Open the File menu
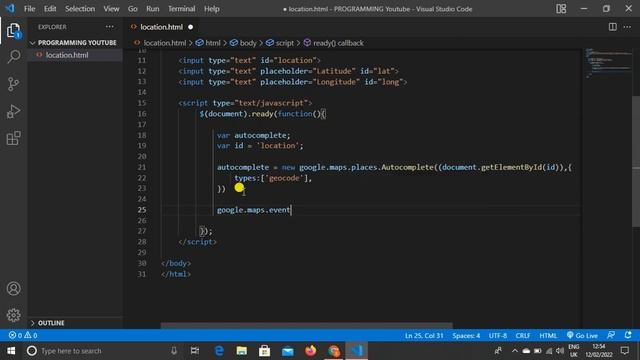Screen dimensions: 640x360 coord(29,9)
